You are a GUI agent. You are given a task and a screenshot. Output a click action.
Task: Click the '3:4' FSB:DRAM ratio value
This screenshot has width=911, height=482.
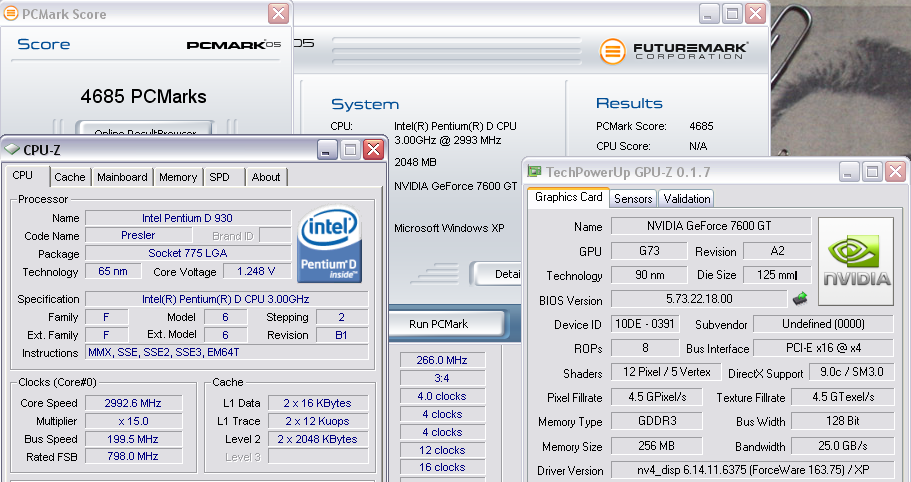coord(442,378)
